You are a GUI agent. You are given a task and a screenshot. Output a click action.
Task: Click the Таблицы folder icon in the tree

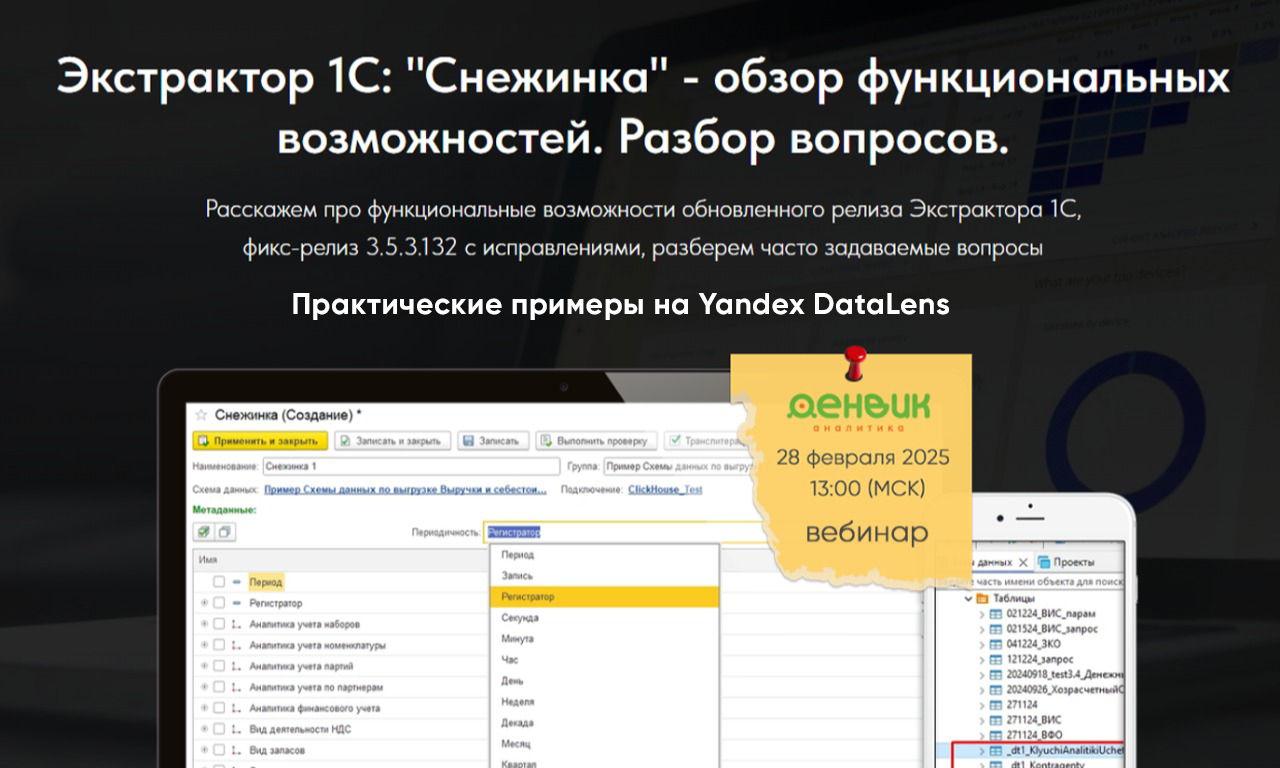point(982,598)
